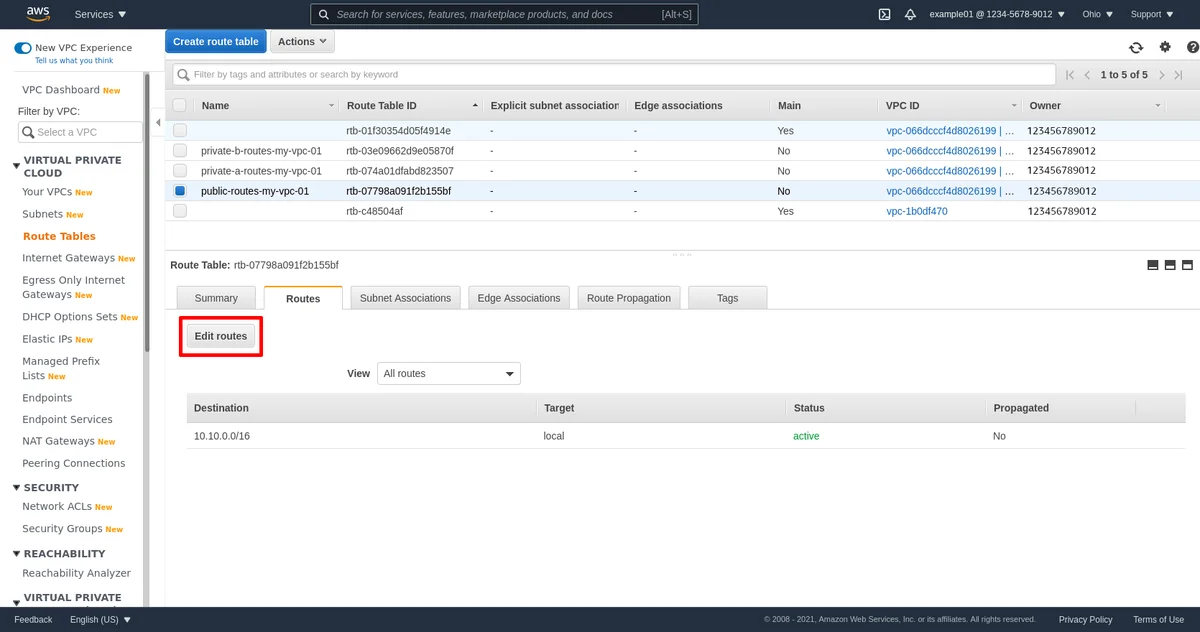Click the Edit routes button
This screenshot has height=632, width=1200.
[220, 336]
